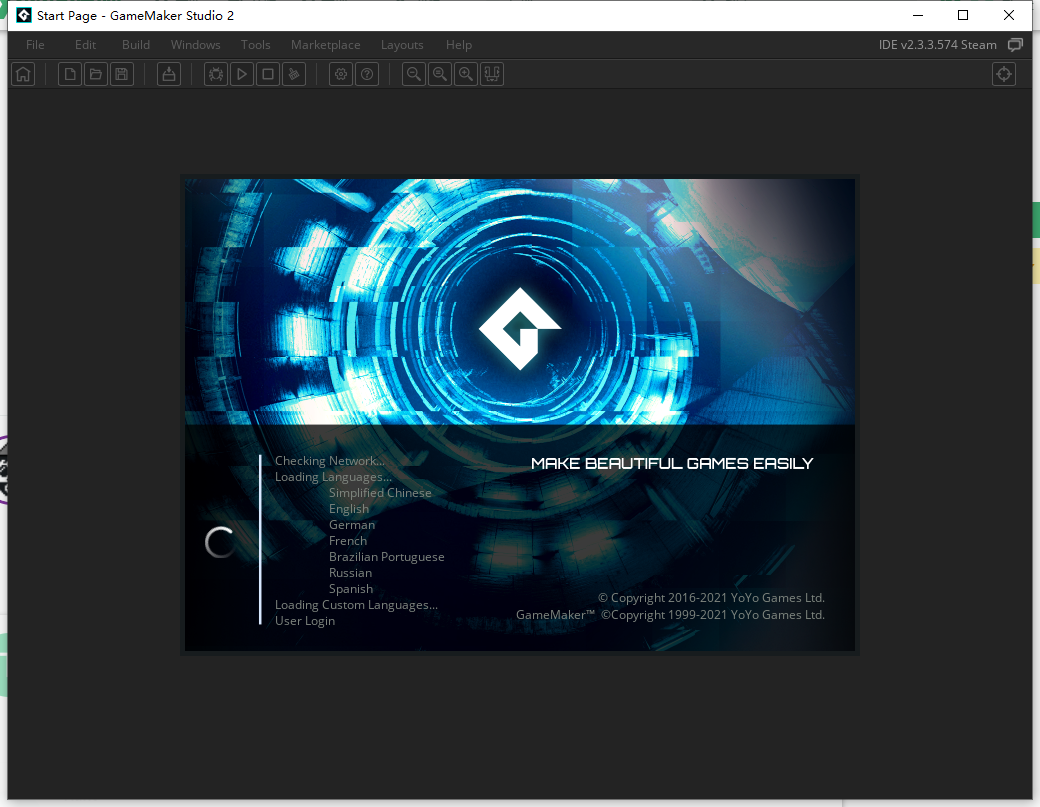Run the game with play icon
The height and width of the screenshot is (807, 1040).
(x=242, y=74)
